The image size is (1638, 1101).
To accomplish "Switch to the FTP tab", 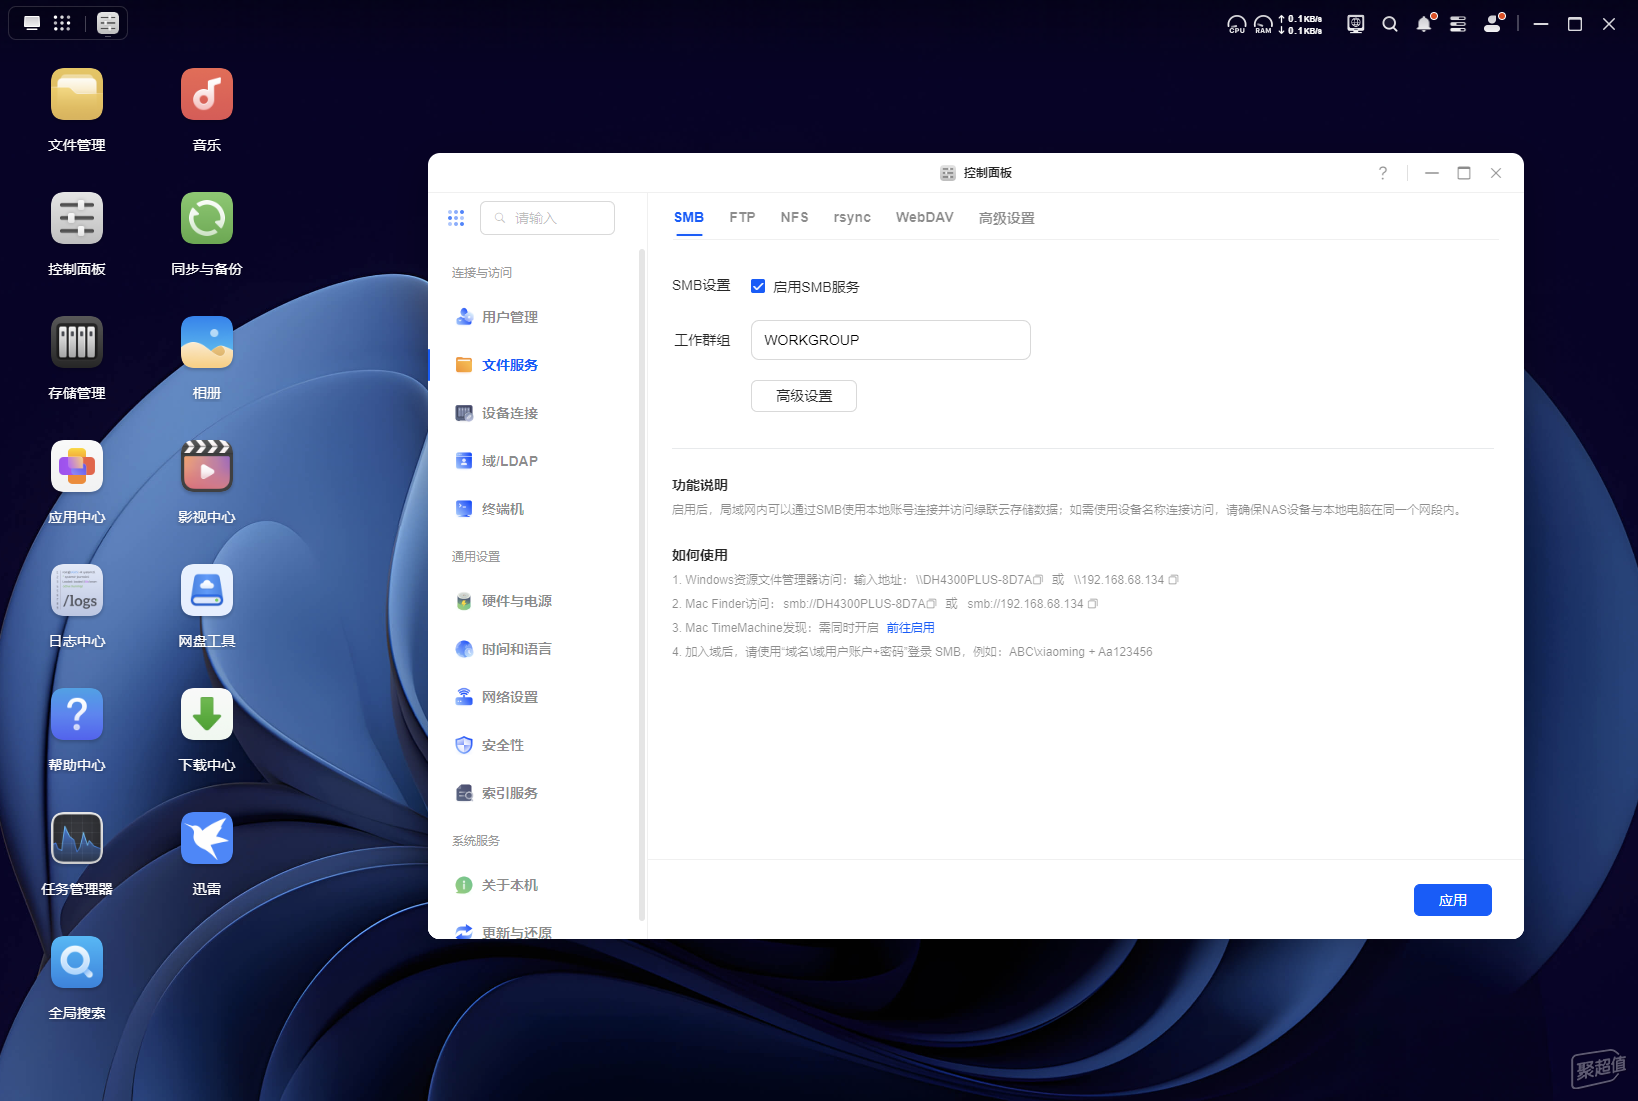I will [742, 217].
